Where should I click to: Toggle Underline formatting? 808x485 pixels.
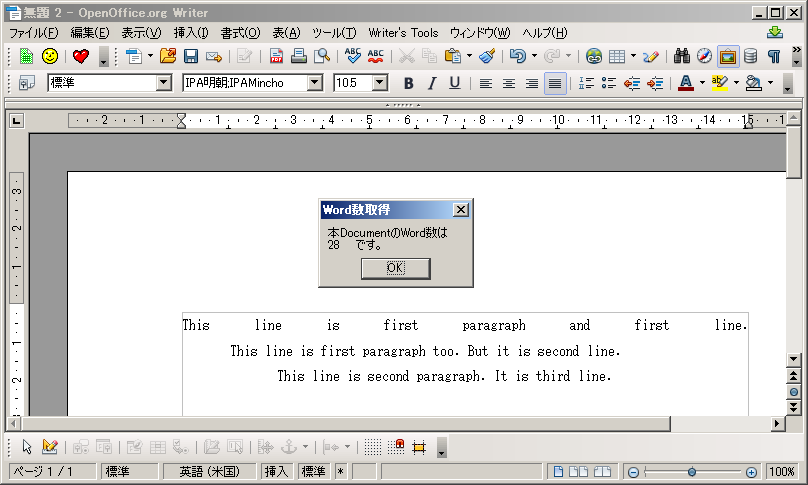click(x=454, y=83)
